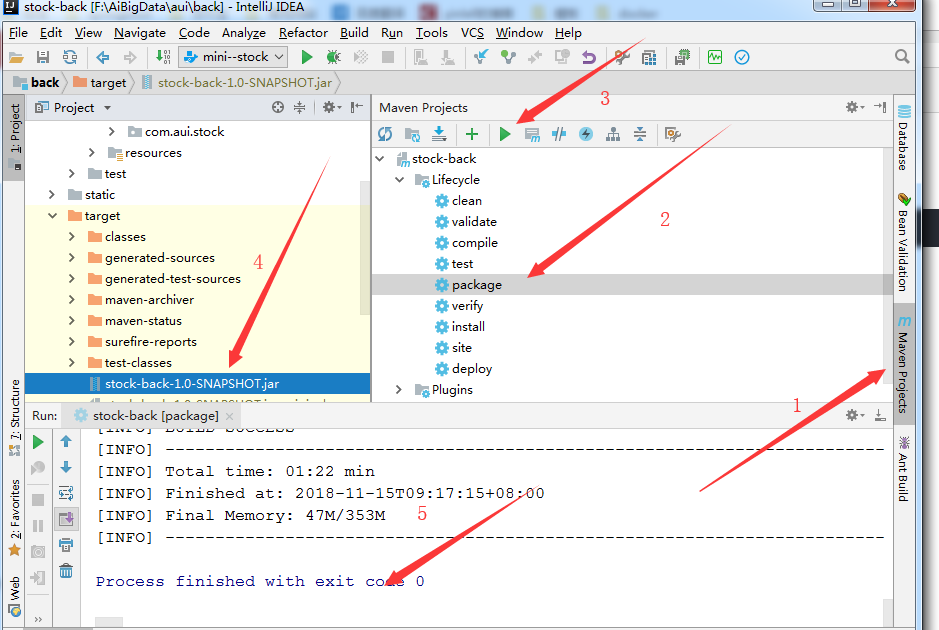The image size is (939, 630).
Task: Click back breadcrumb in navigation bar
Action: point(37,83)
